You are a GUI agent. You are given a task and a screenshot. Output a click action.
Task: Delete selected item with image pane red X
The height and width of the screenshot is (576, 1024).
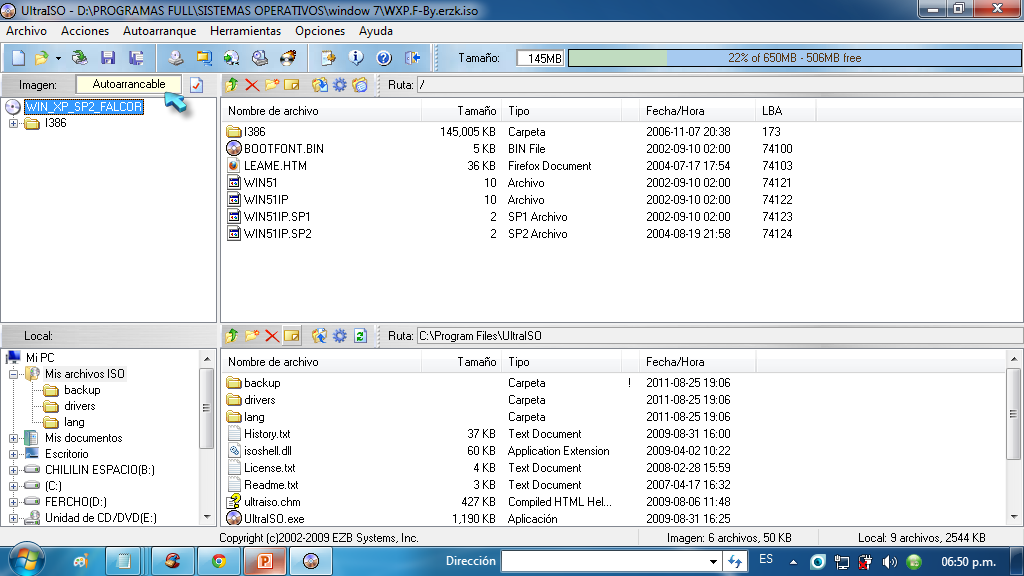point(252,85)
